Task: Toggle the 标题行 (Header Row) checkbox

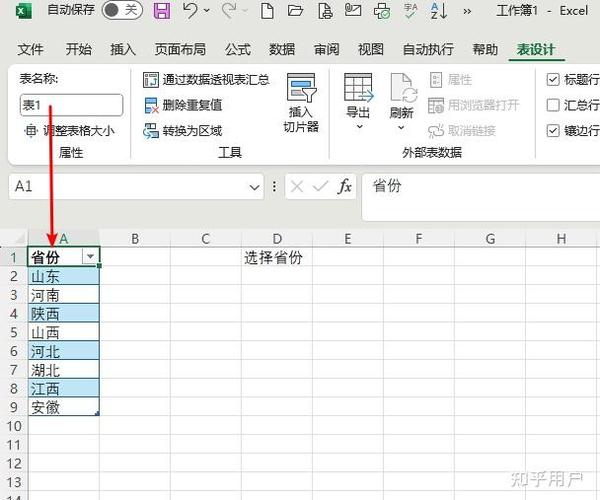Action: 553,80
